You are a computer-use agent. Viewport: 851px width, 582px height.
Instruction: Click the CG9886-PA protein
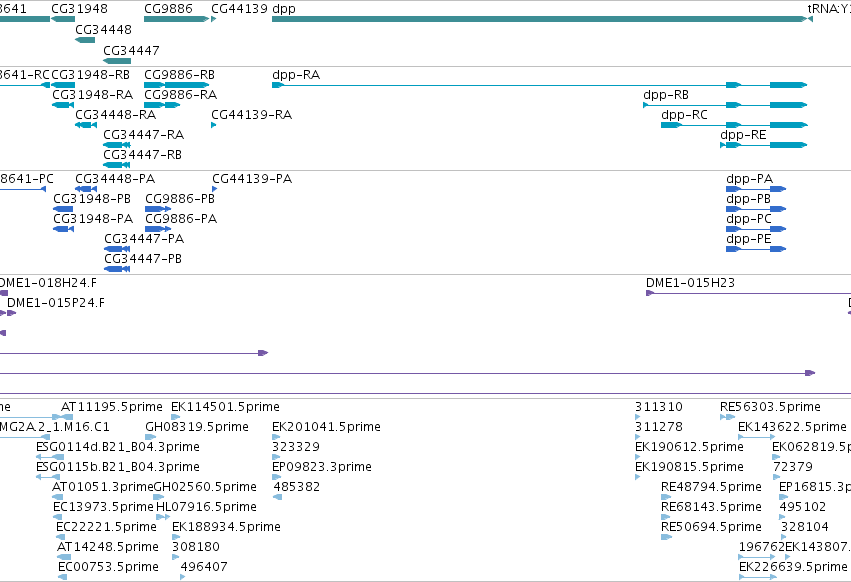point(158,229)
